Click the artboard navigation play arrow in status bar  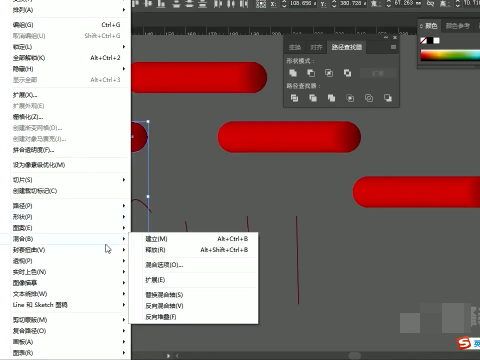(x=168, y=356)
